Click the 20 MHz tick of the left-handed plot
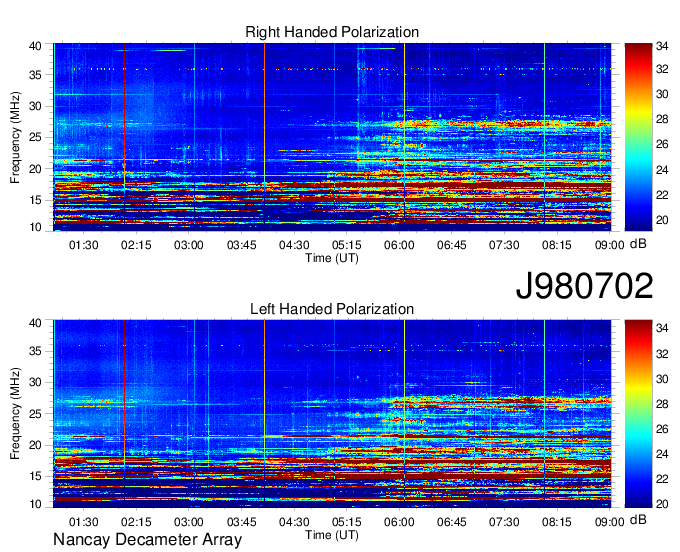This screenshot has width=680, height=552. pyautogui.click(x=35, y=445)
